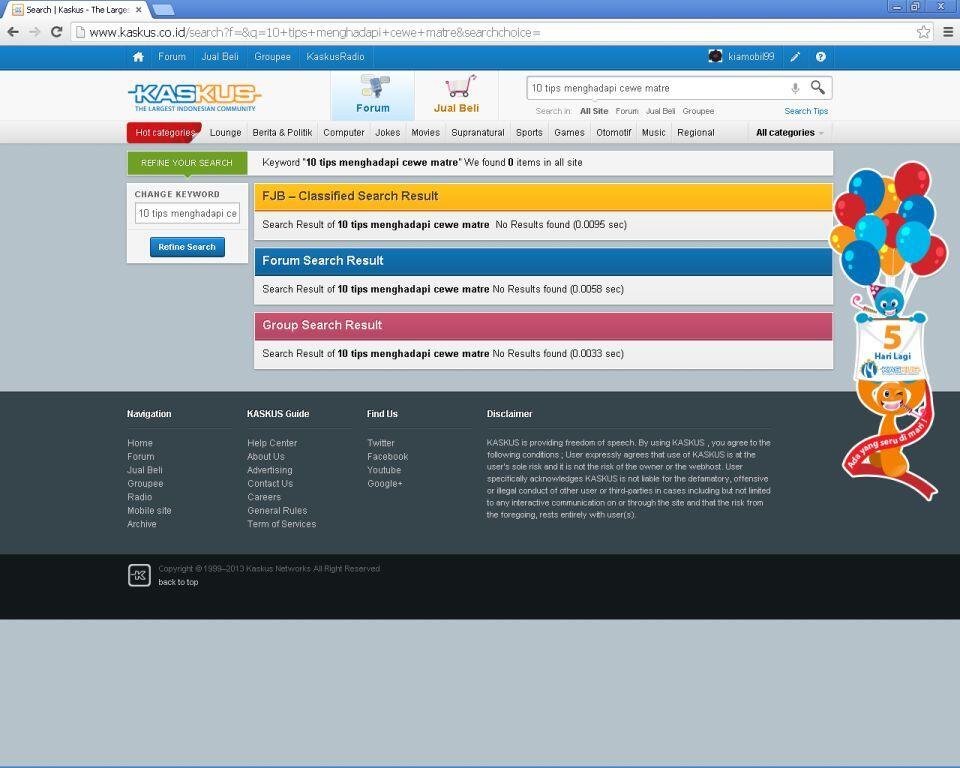
Task: Click KaskusRadio in the top bar
Action: pos(336,57)
